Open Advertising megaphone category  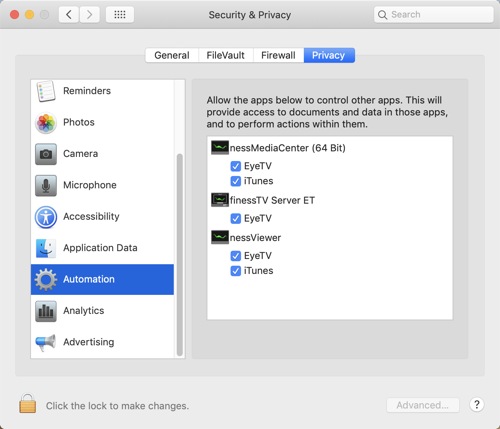(102, 342)
